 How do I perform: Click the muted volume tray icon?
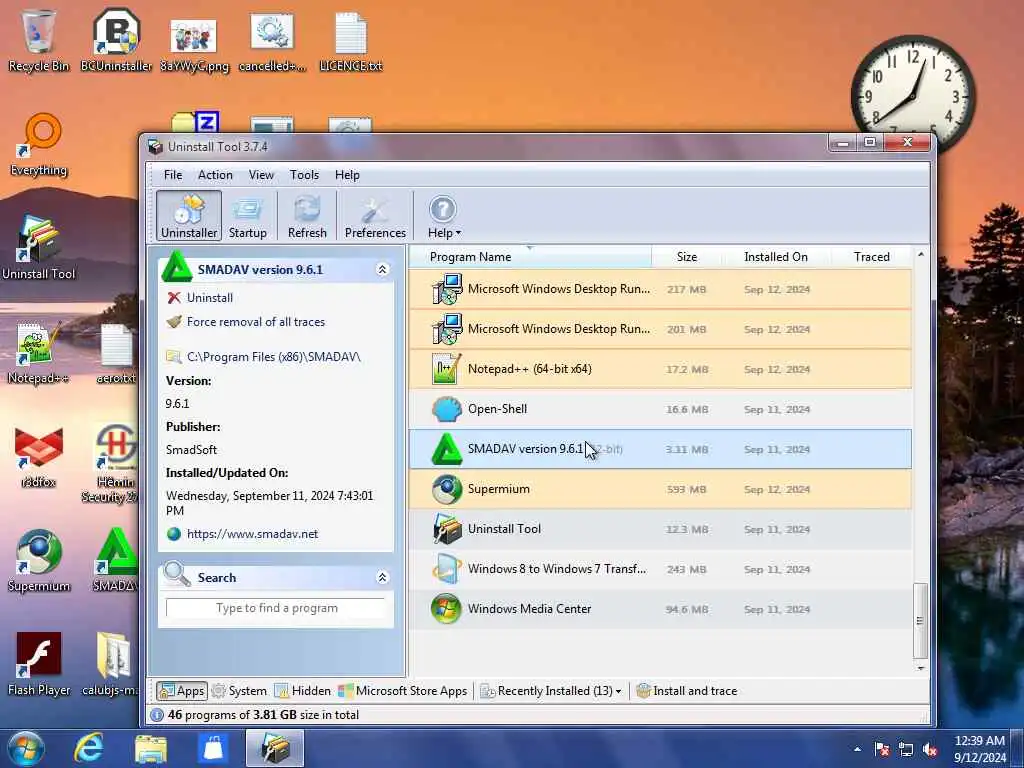[931, 749]
